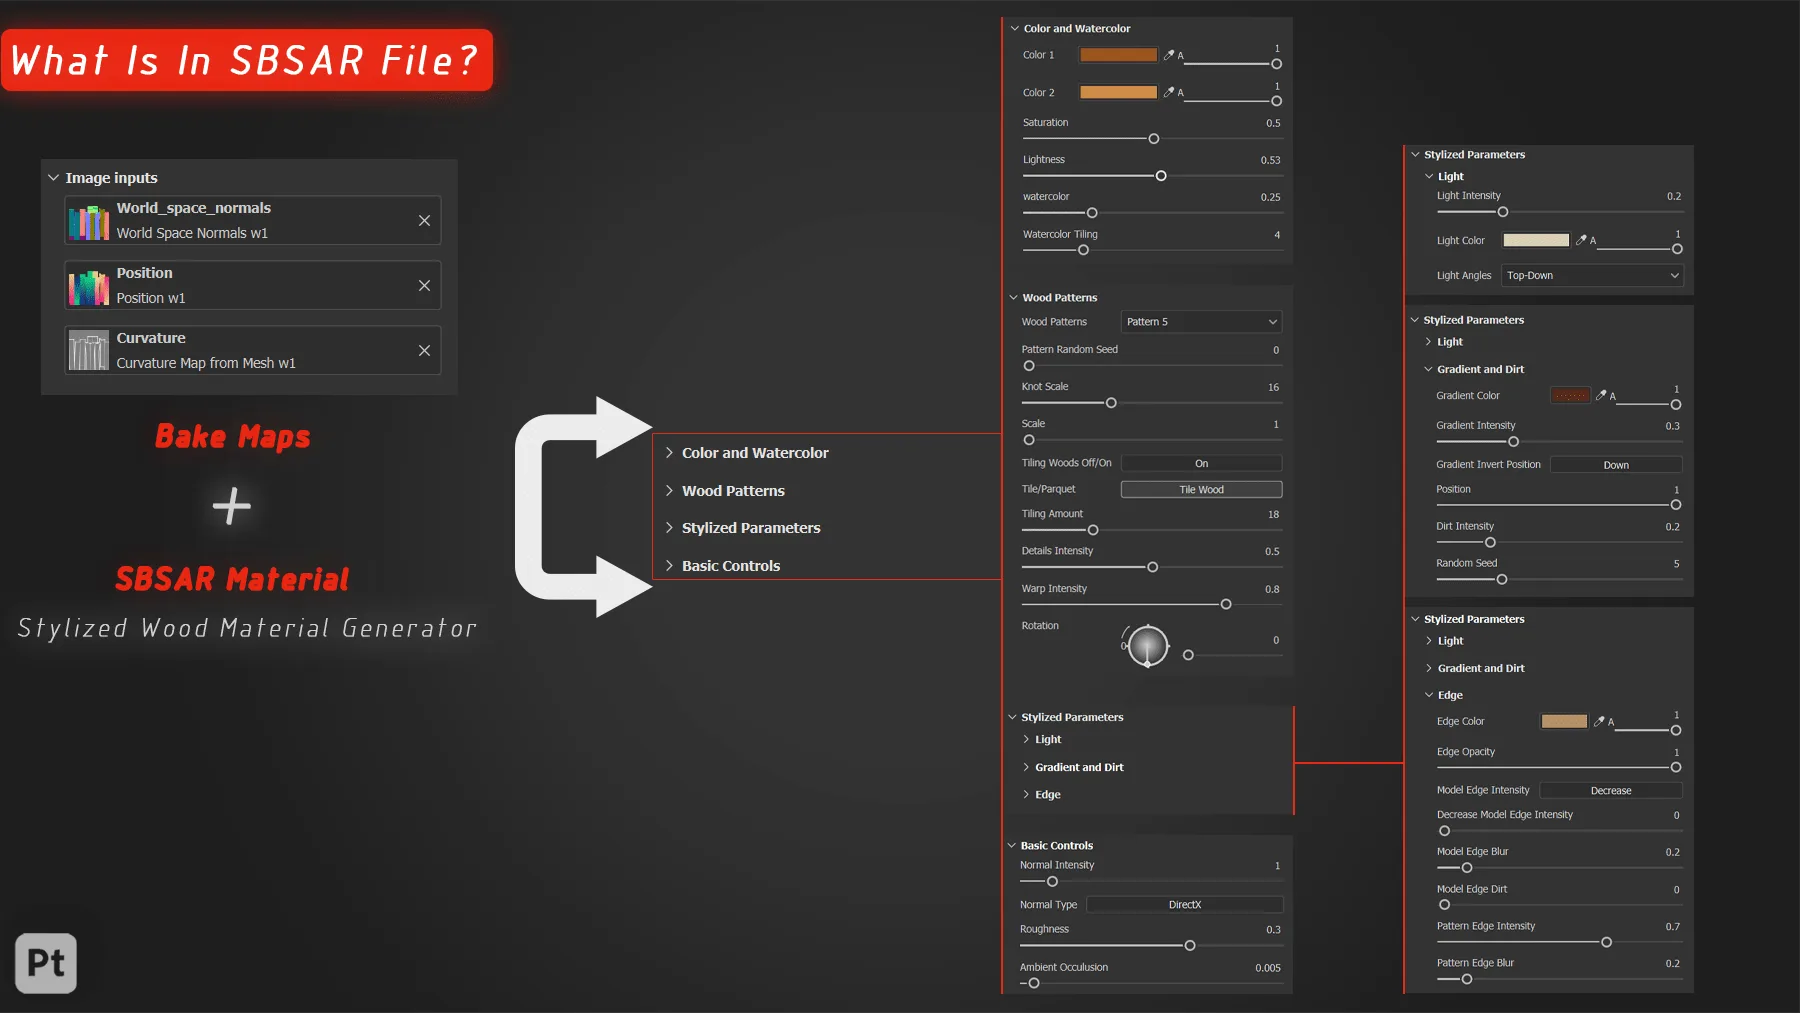Screen dimensions: 1800x1013
Task: Remove the Curvature image input
Action: point(424,350)
